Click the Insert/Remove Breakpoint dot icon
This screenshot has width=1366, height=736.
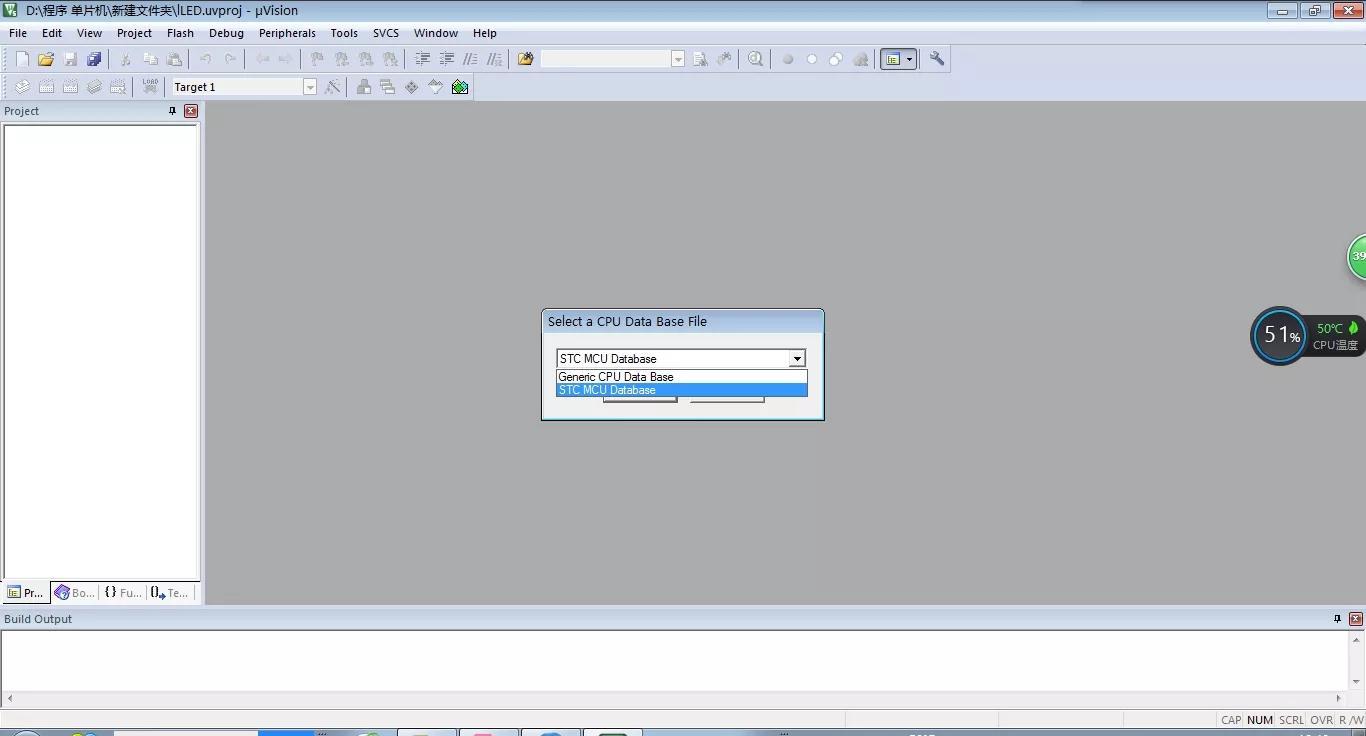point(787,59)
